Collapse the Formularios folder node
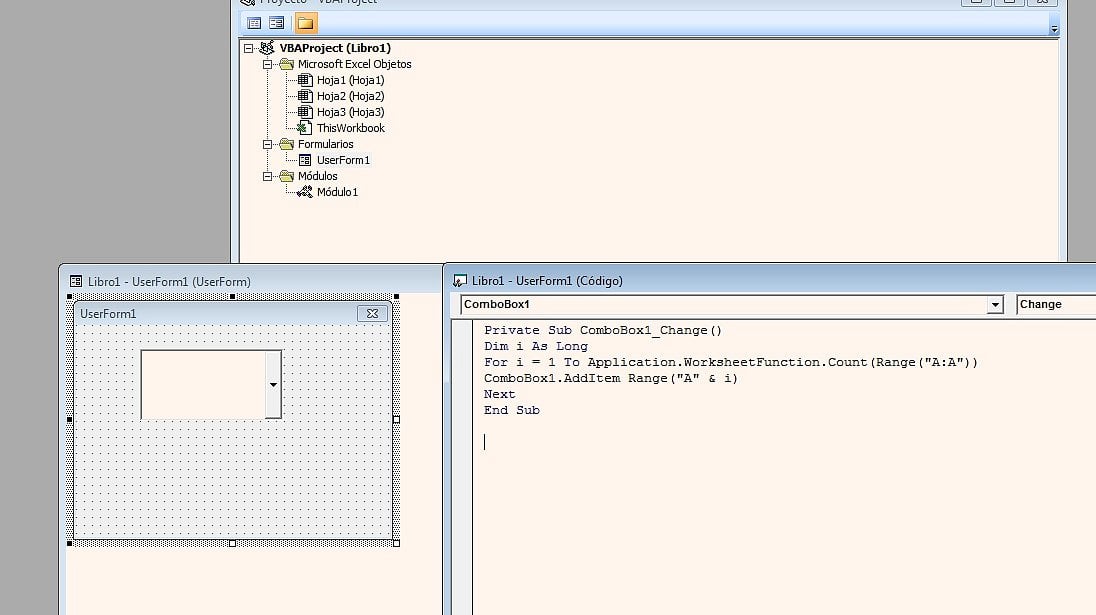1096x615 pixels. [x=268, y=144]
